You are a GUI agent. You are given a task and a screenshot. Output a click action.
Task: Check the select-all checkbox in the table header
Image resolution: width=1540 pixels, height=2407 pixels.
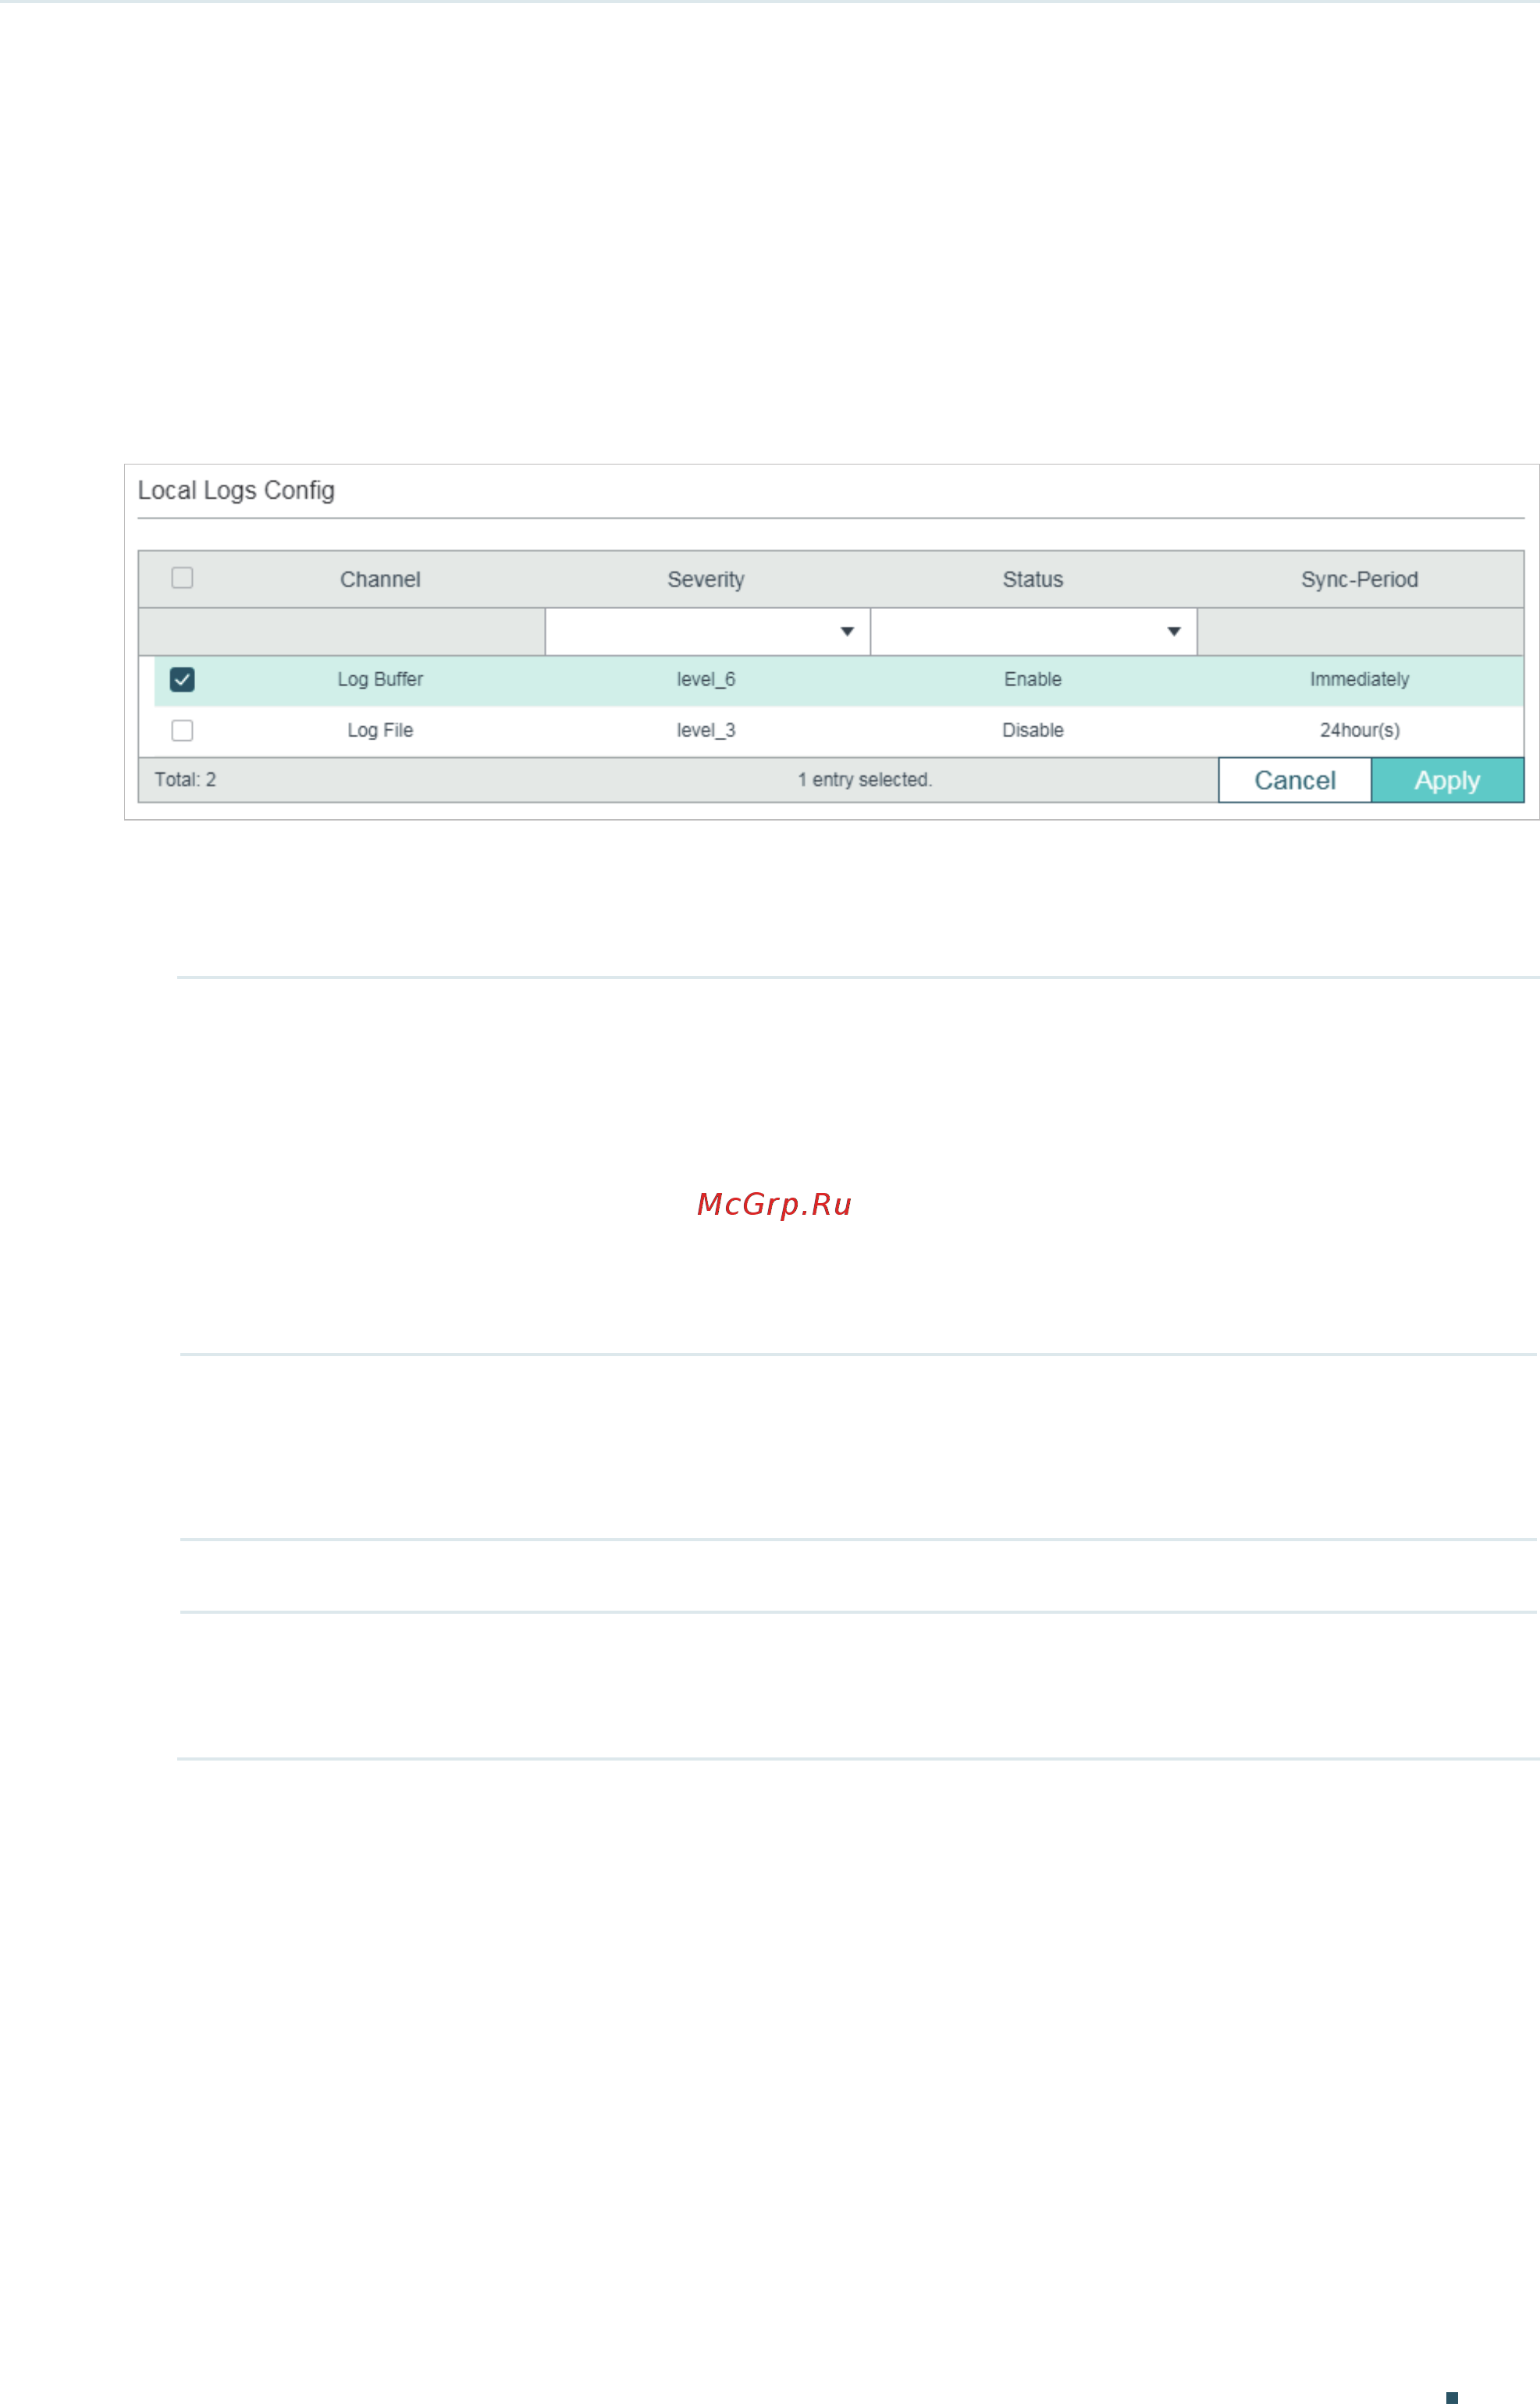(x=182, y=578)
